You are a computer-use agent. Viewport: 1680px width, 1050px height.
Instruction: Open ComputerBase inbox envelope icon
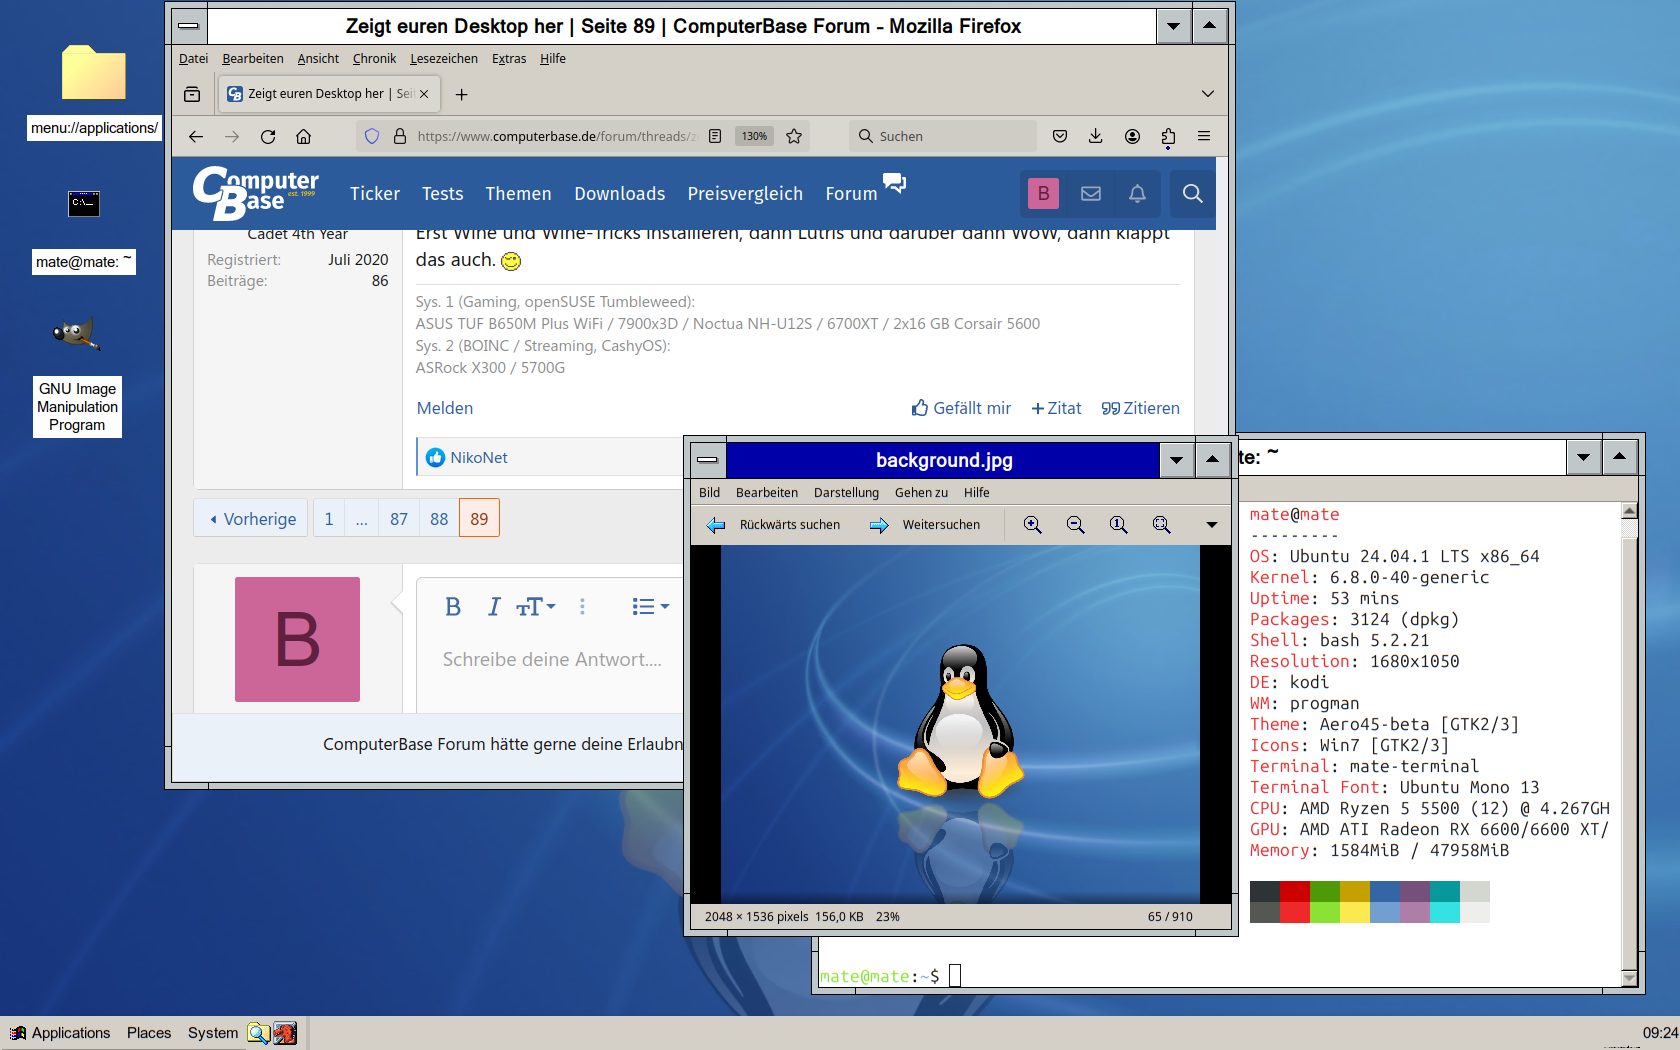click(1091, 193)
